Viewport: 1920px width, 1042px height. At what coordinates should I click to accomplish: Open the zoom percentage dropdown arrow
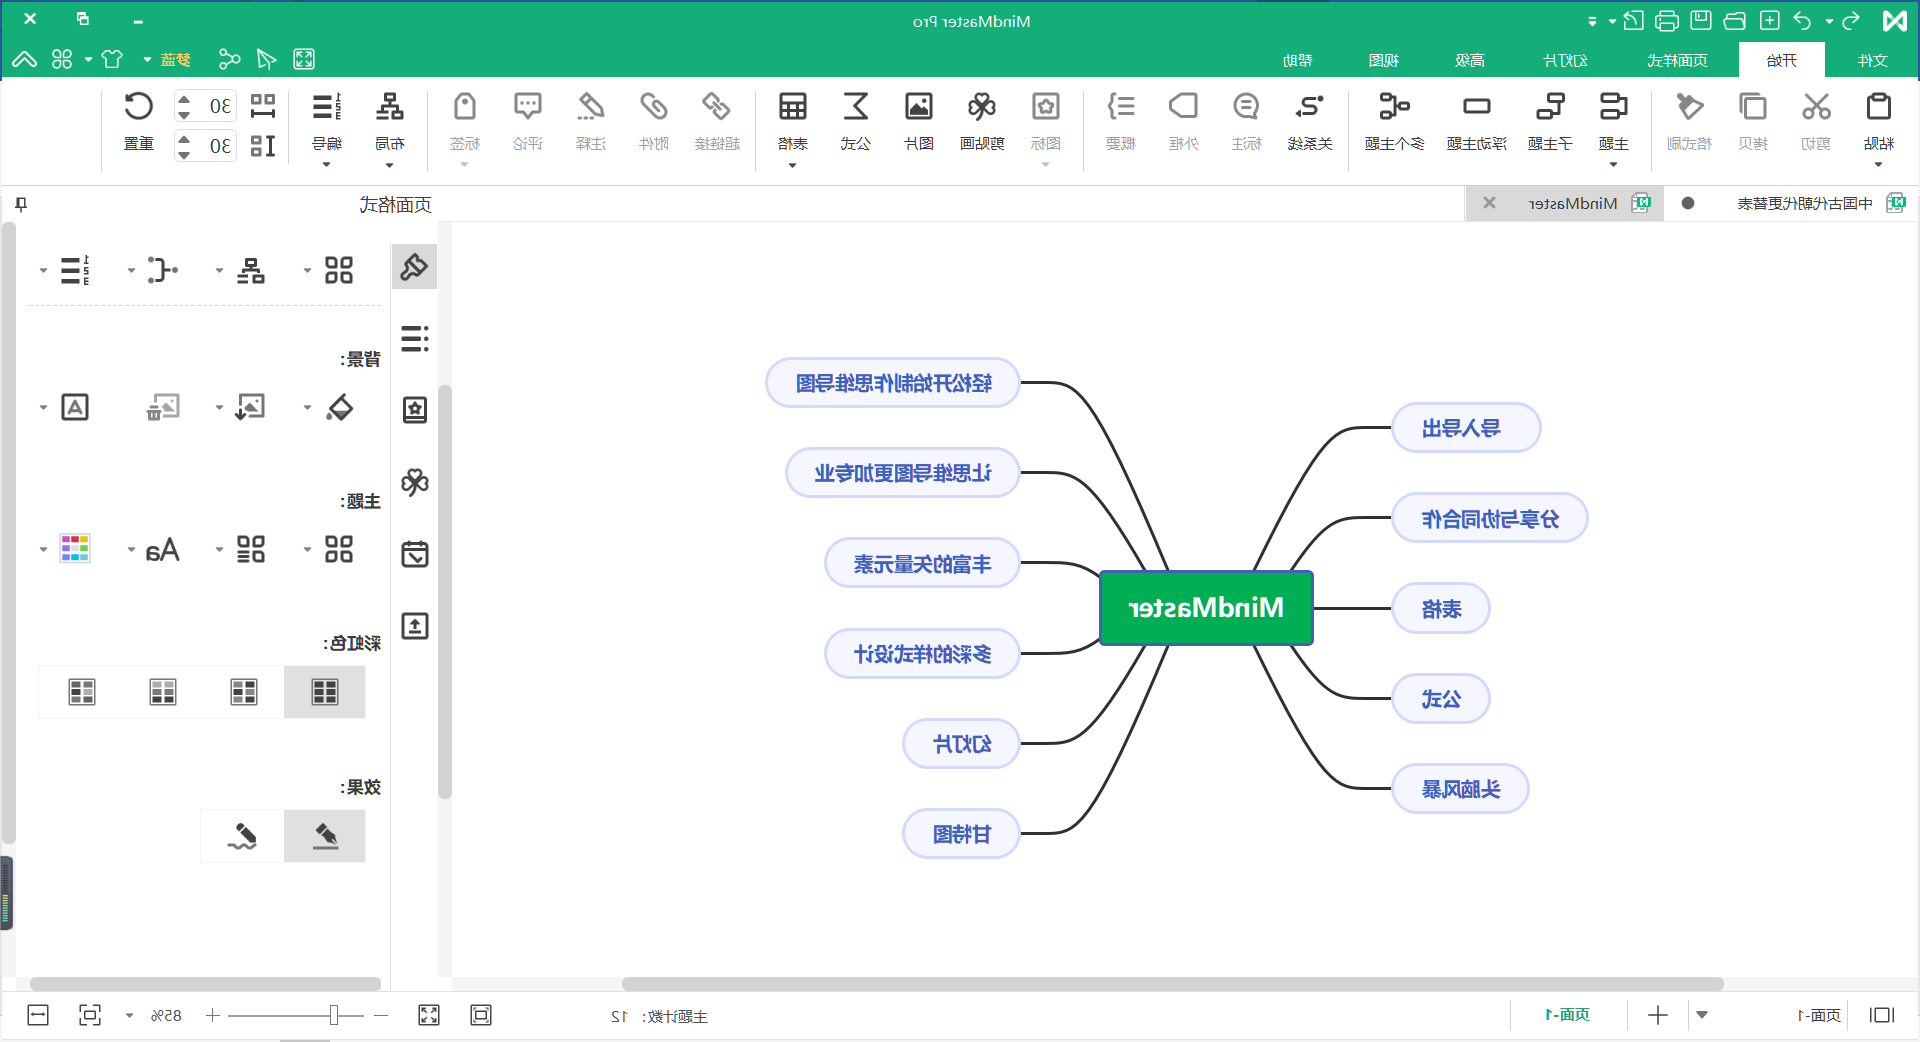[129, 1016]
